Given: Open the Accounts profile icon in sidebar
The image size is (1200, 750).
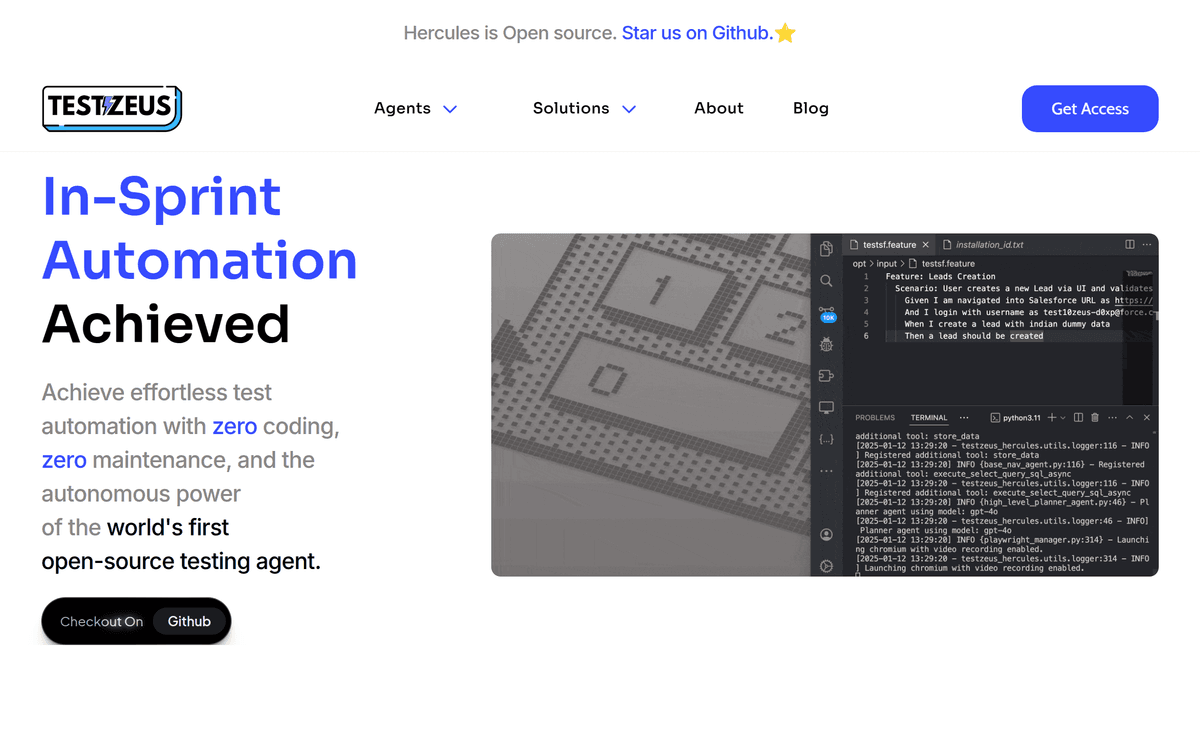Looking at the screenshot, I should (x=826, y=535).
